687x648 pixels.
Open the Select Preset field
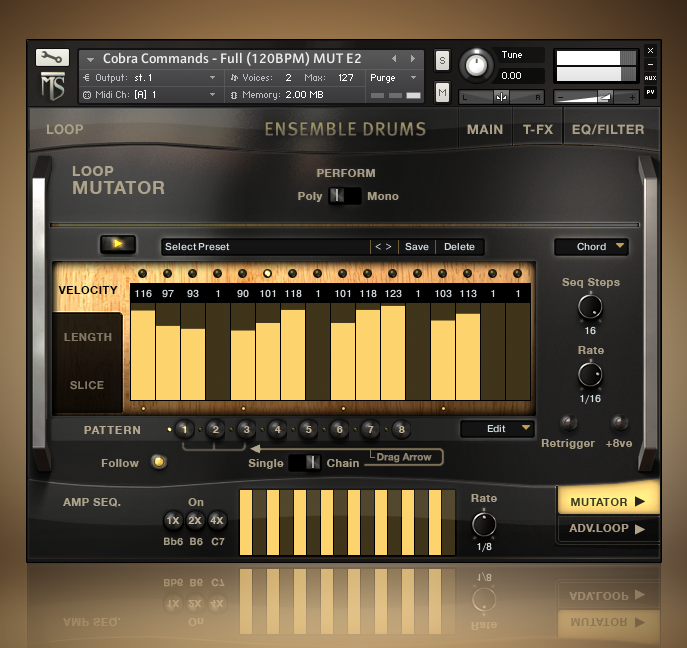click(266, 247)
